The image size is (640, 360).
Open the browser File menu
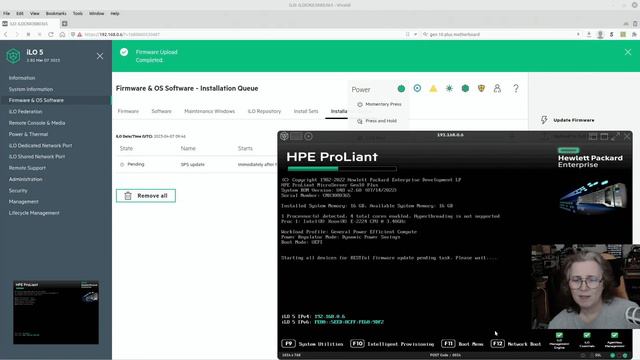[7, 13]
